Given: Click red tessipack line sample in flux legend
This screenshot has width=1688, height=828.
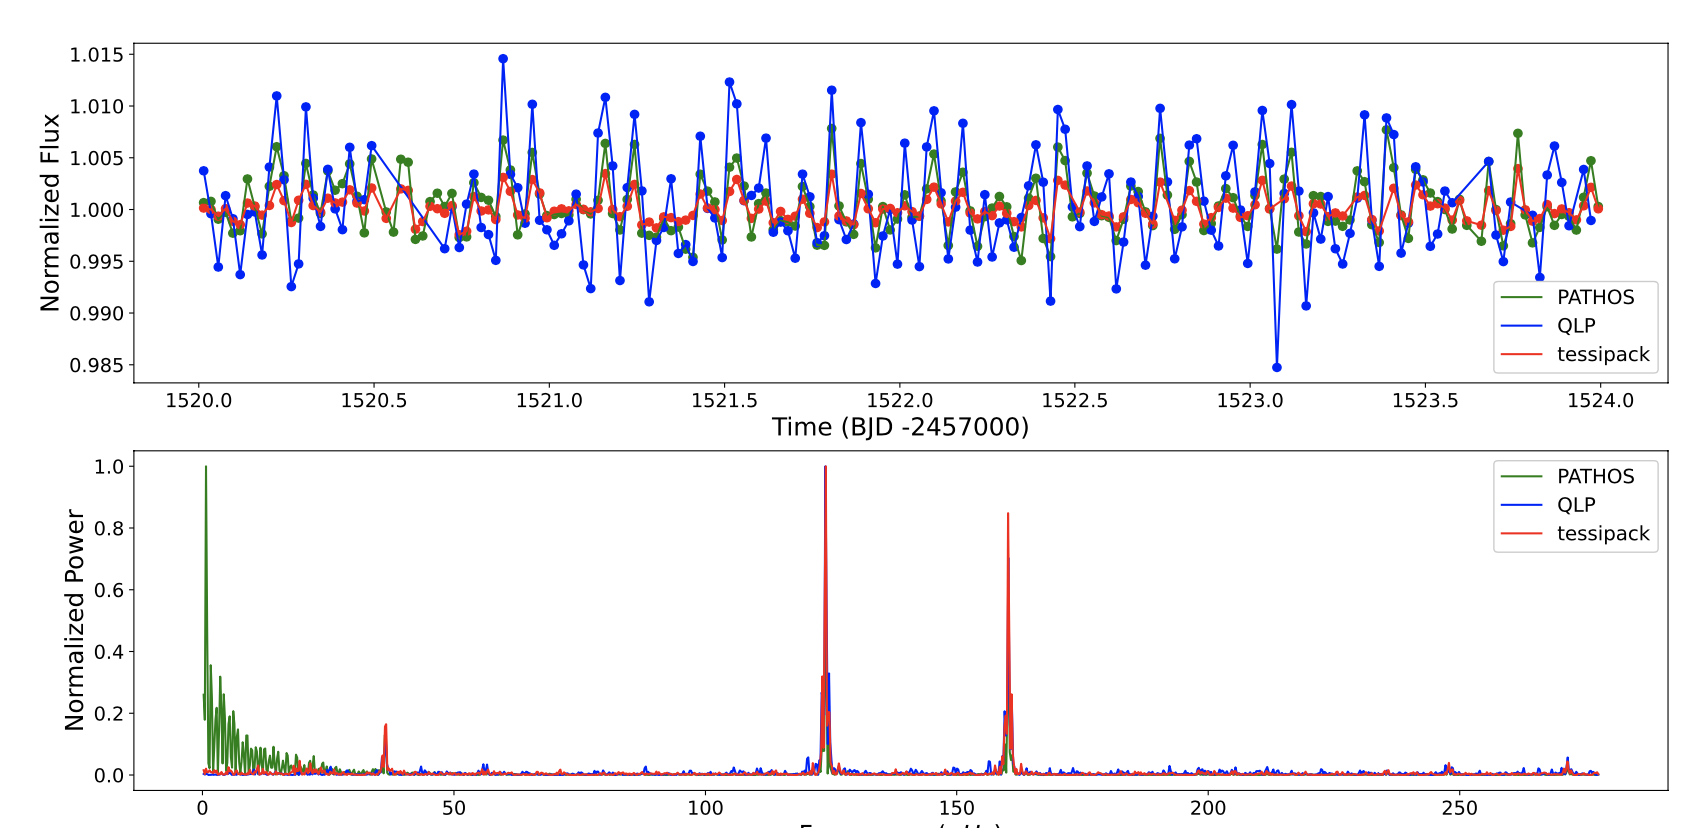Looking at the screenshot, I should [1522, 354].
